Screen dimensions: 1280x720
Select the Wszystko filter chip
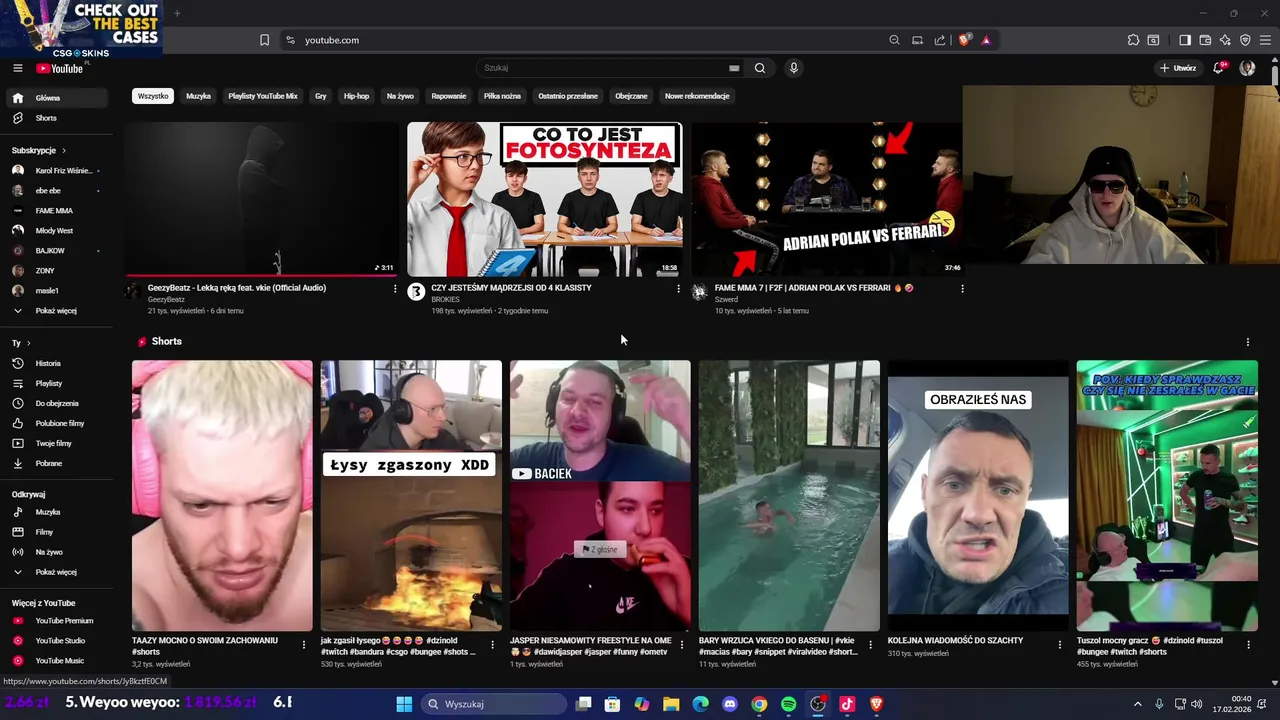[153, 96]
